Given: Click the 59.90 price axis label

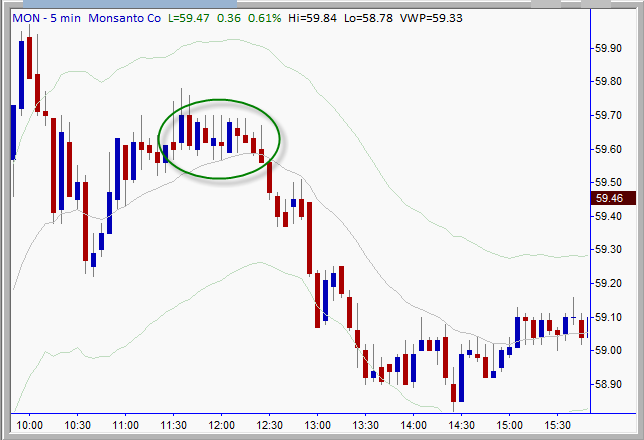Looking at the screenshot, I should click(x=608, y=48).
